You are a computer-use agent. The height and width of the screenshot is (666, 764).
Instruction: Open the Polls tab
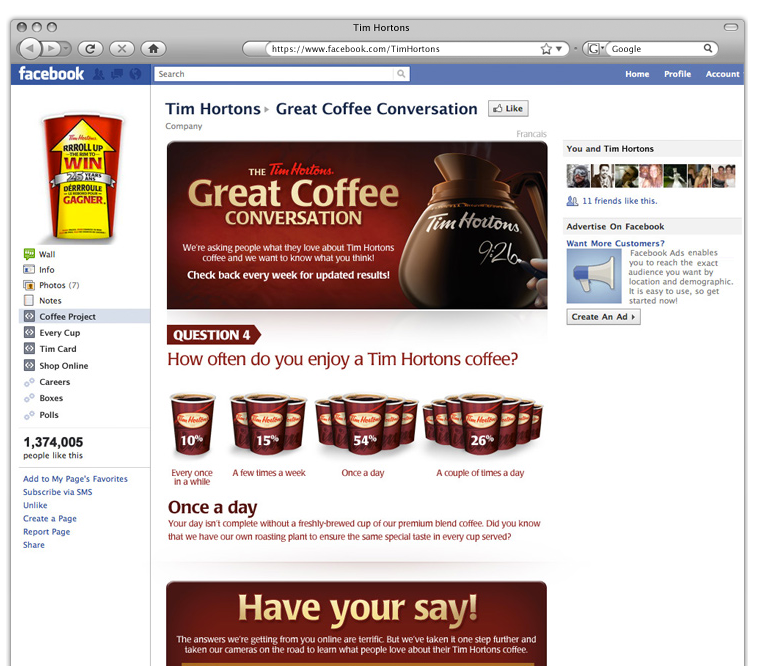click(49, 415)
